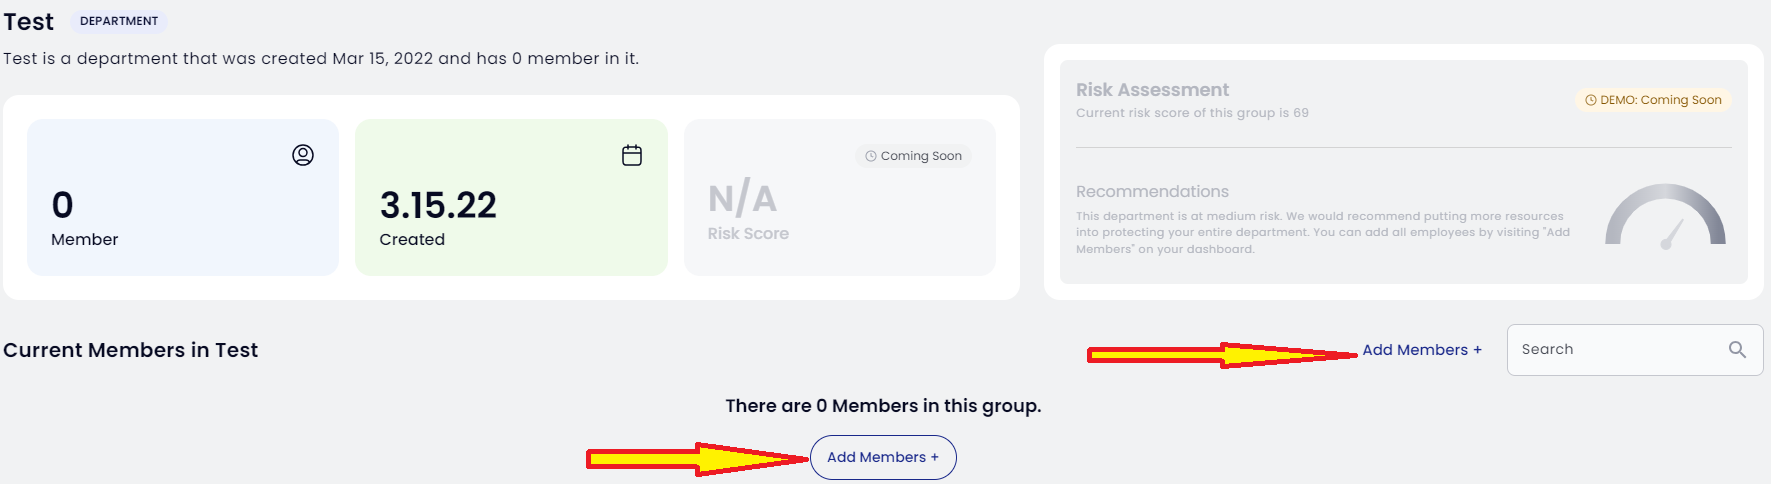
Task: Click the DEMO: Coming Soon badge
Action: [x=1653, y=100]
